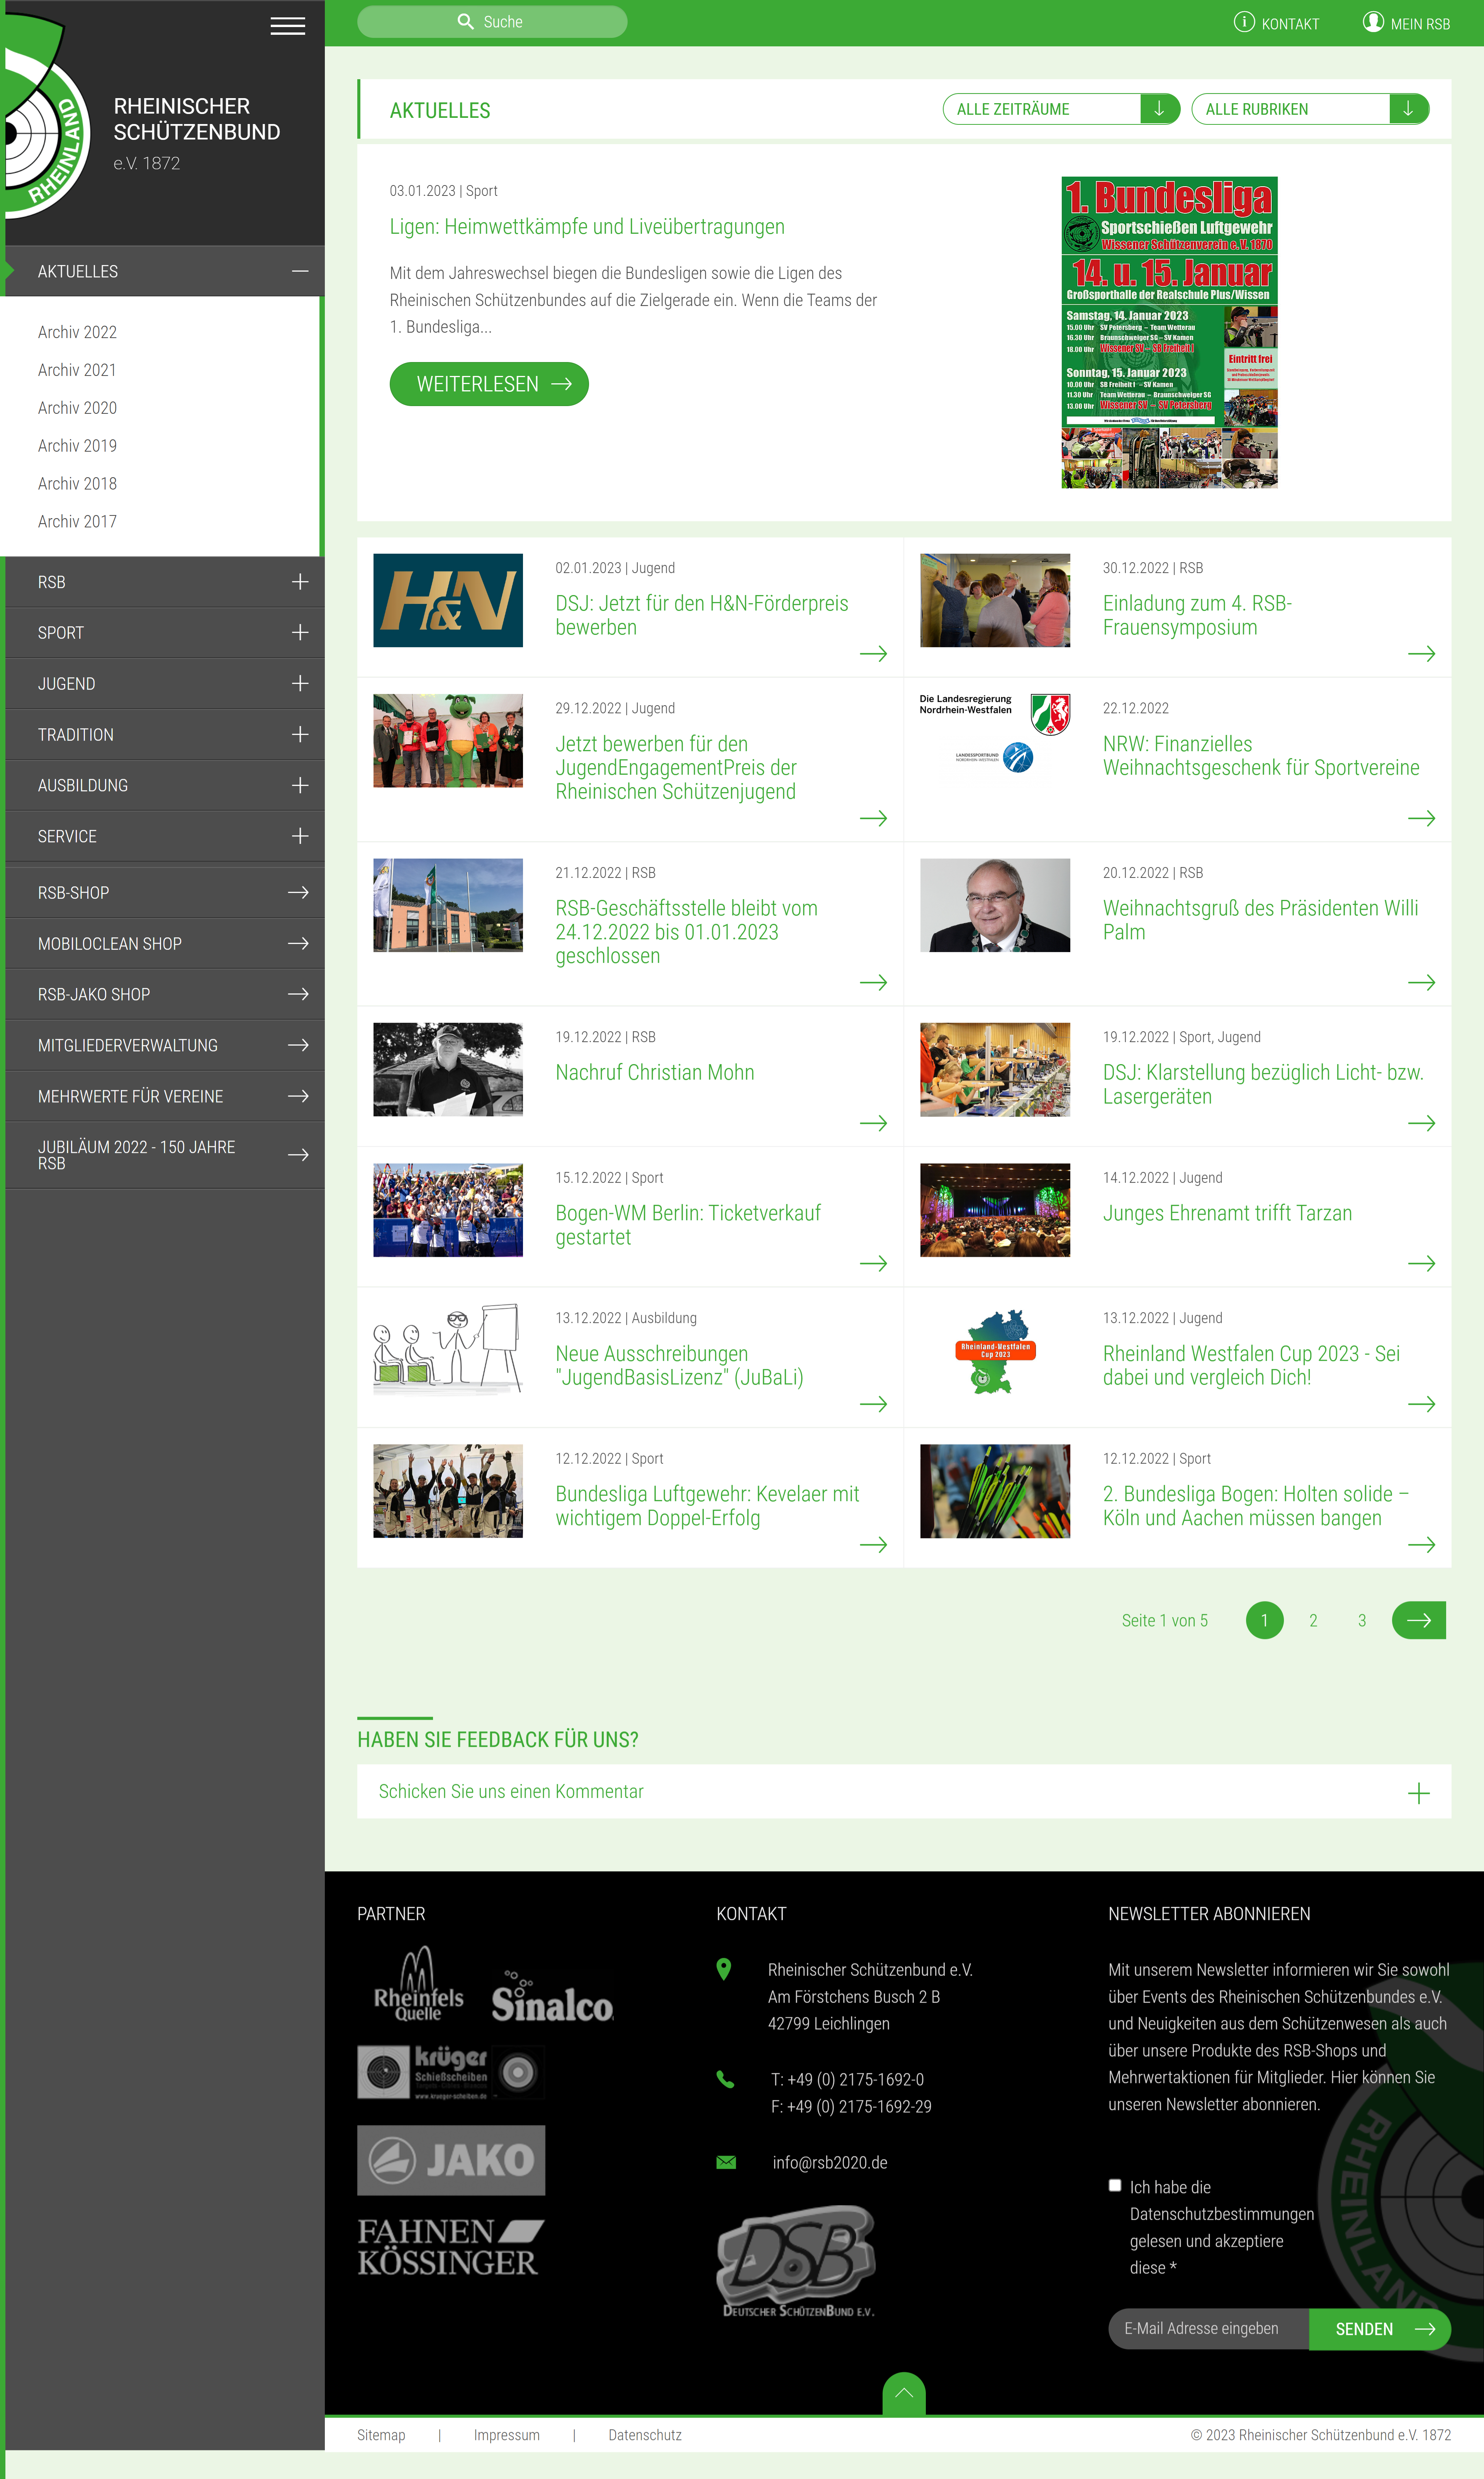Open Archiv 2017 submenu item
The height and width of the screenshot is (2479, 1484).
pyautogui.click(x=77, y=522)
